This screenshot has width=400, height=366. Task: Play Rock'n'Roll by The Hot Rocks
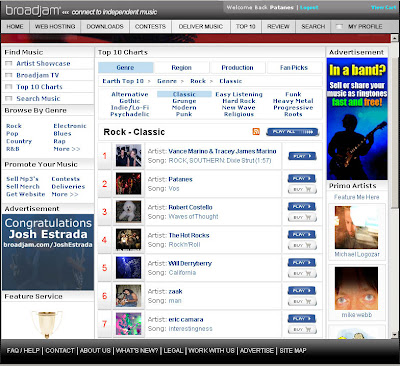click(x=302, y=234)
